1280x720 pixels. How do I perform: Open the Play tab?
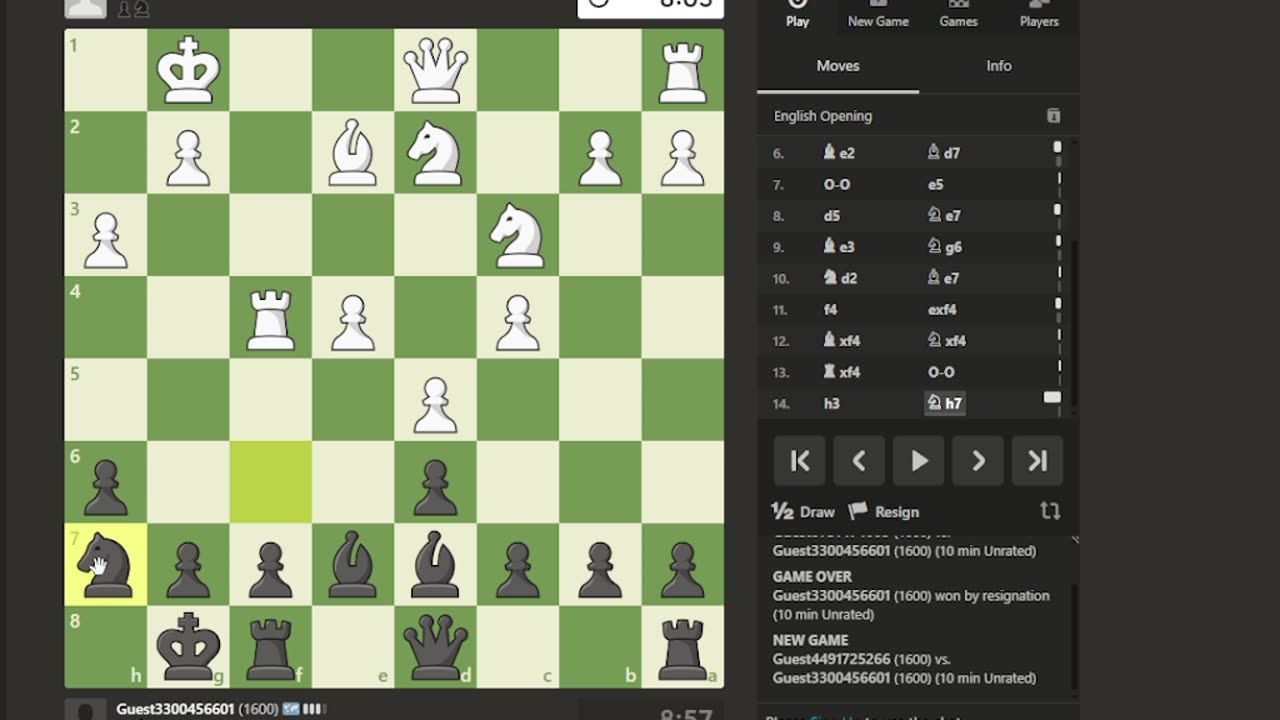[x=797, y=15]
